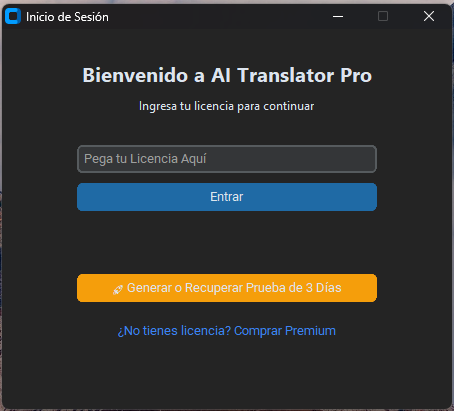Click the word Entrar on the blue button
Screen dimensions: 454x411
pyautogui.click(x=227, y=197)
